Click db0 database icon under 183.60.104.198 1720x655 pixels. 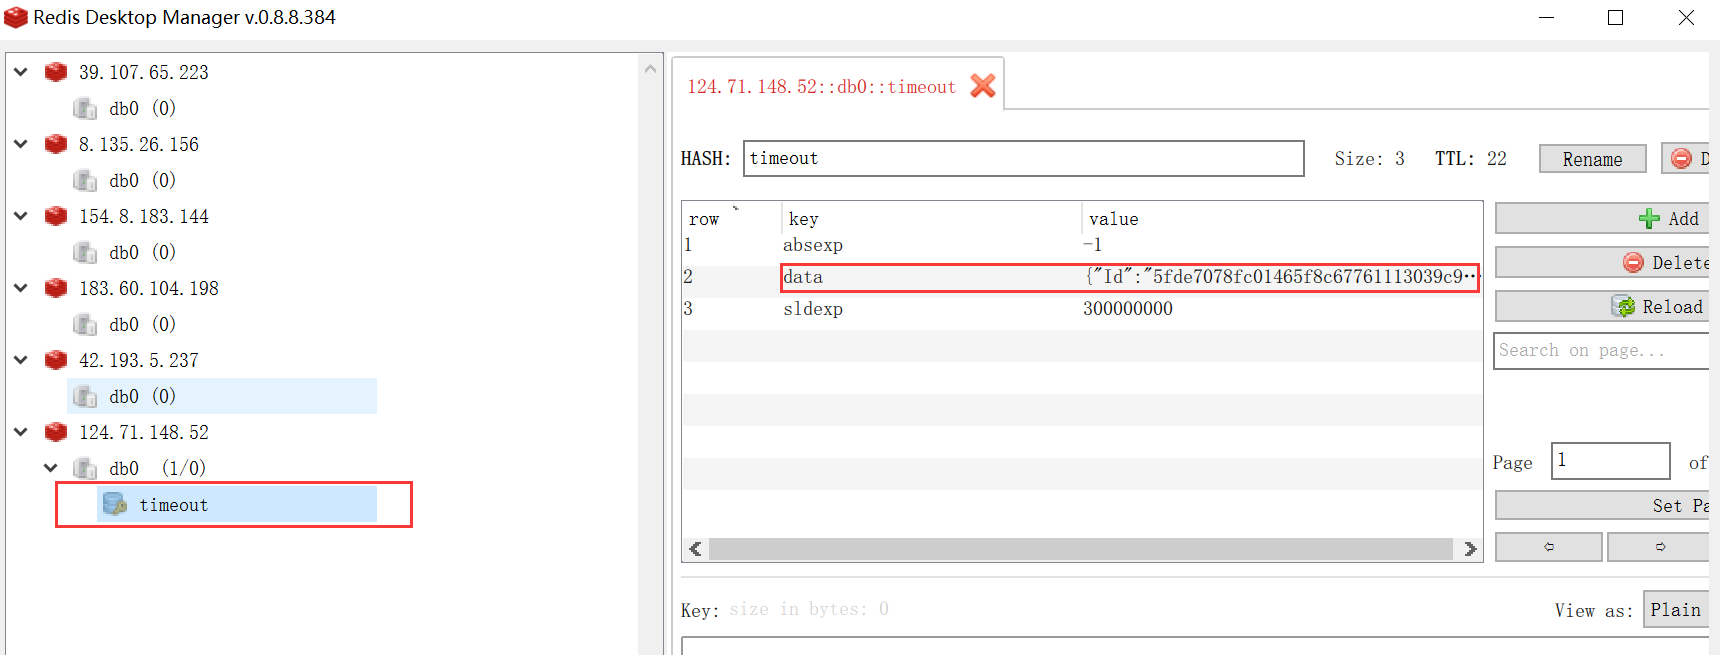[86, 324]
